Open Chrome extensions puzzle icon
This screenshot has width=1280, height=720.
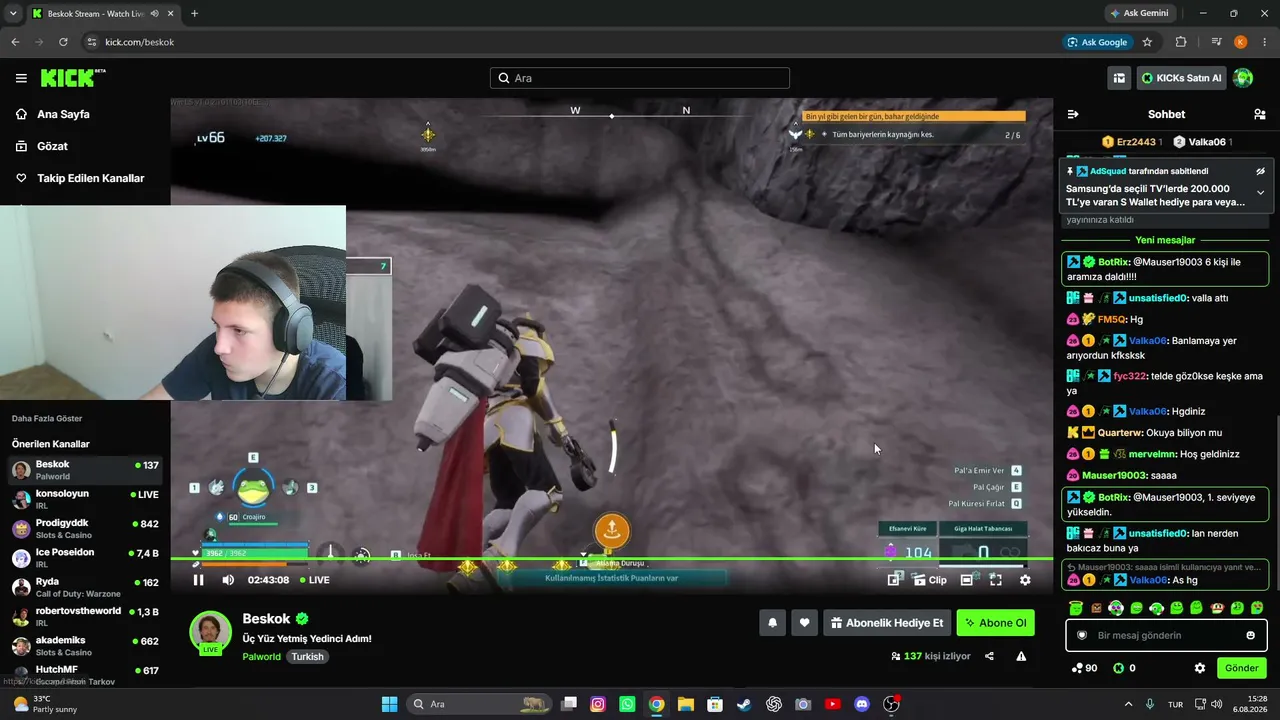[x=1181, y=42]
